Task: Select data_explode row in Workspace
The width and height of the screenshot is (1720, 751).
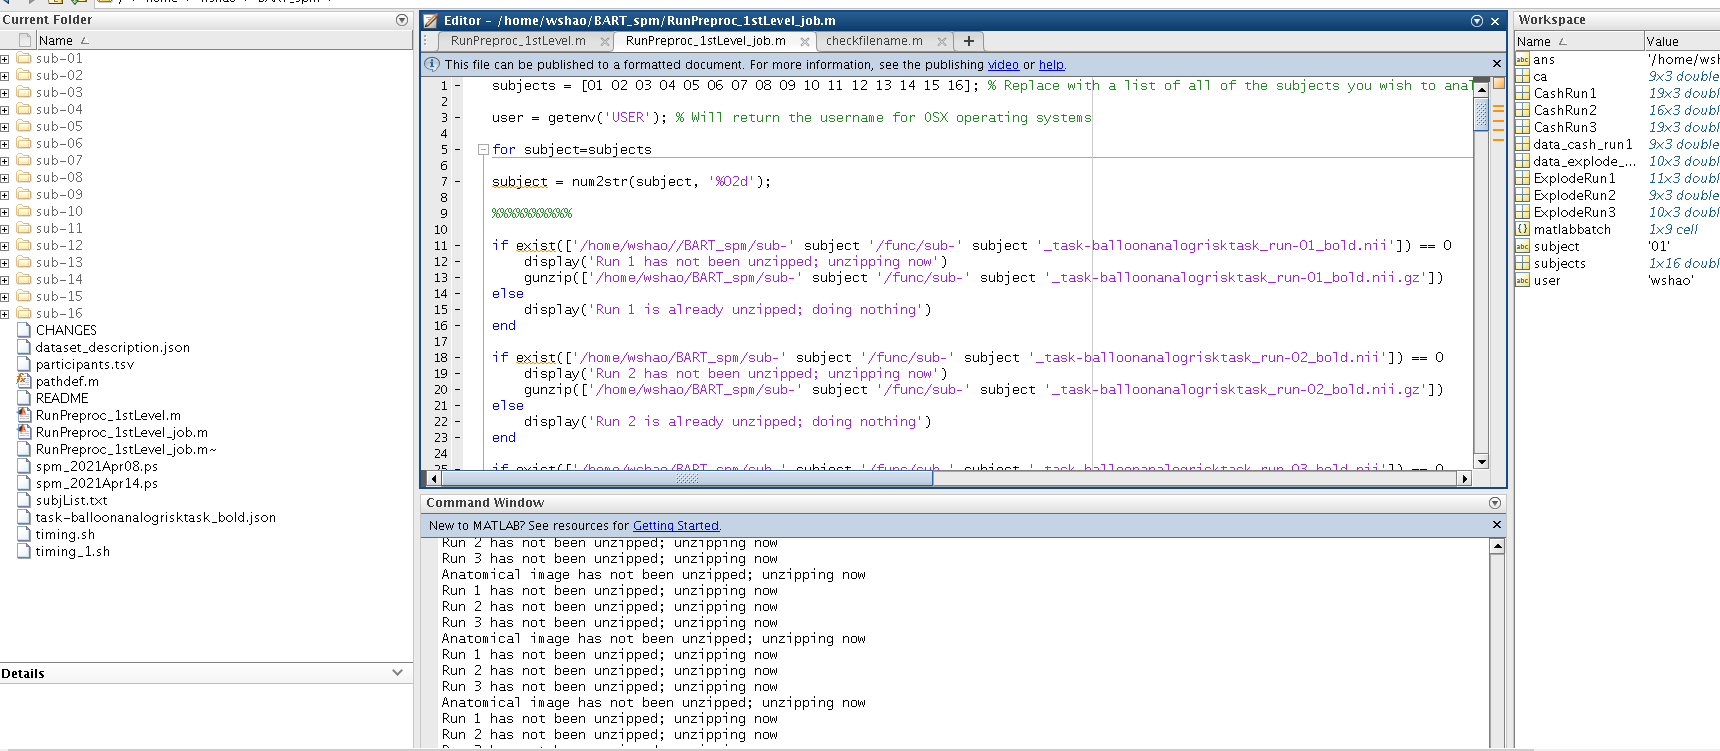Action: (x=1617, y=162)
